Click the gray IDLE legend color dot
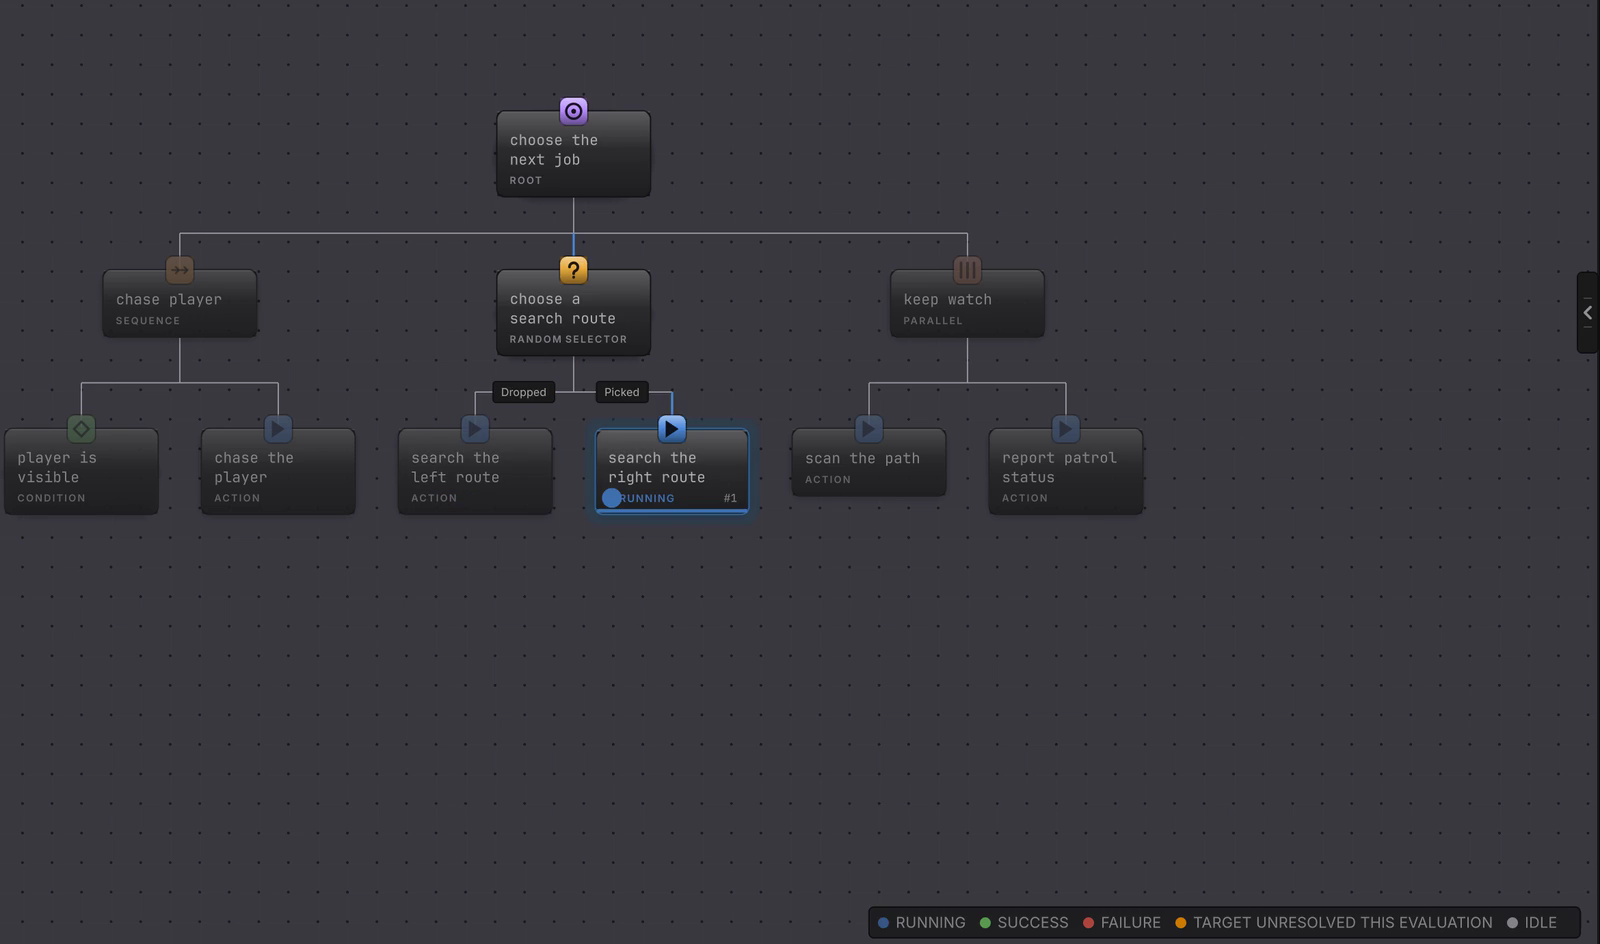The height and width of the screenshot is (944, 1600). 1512,923
